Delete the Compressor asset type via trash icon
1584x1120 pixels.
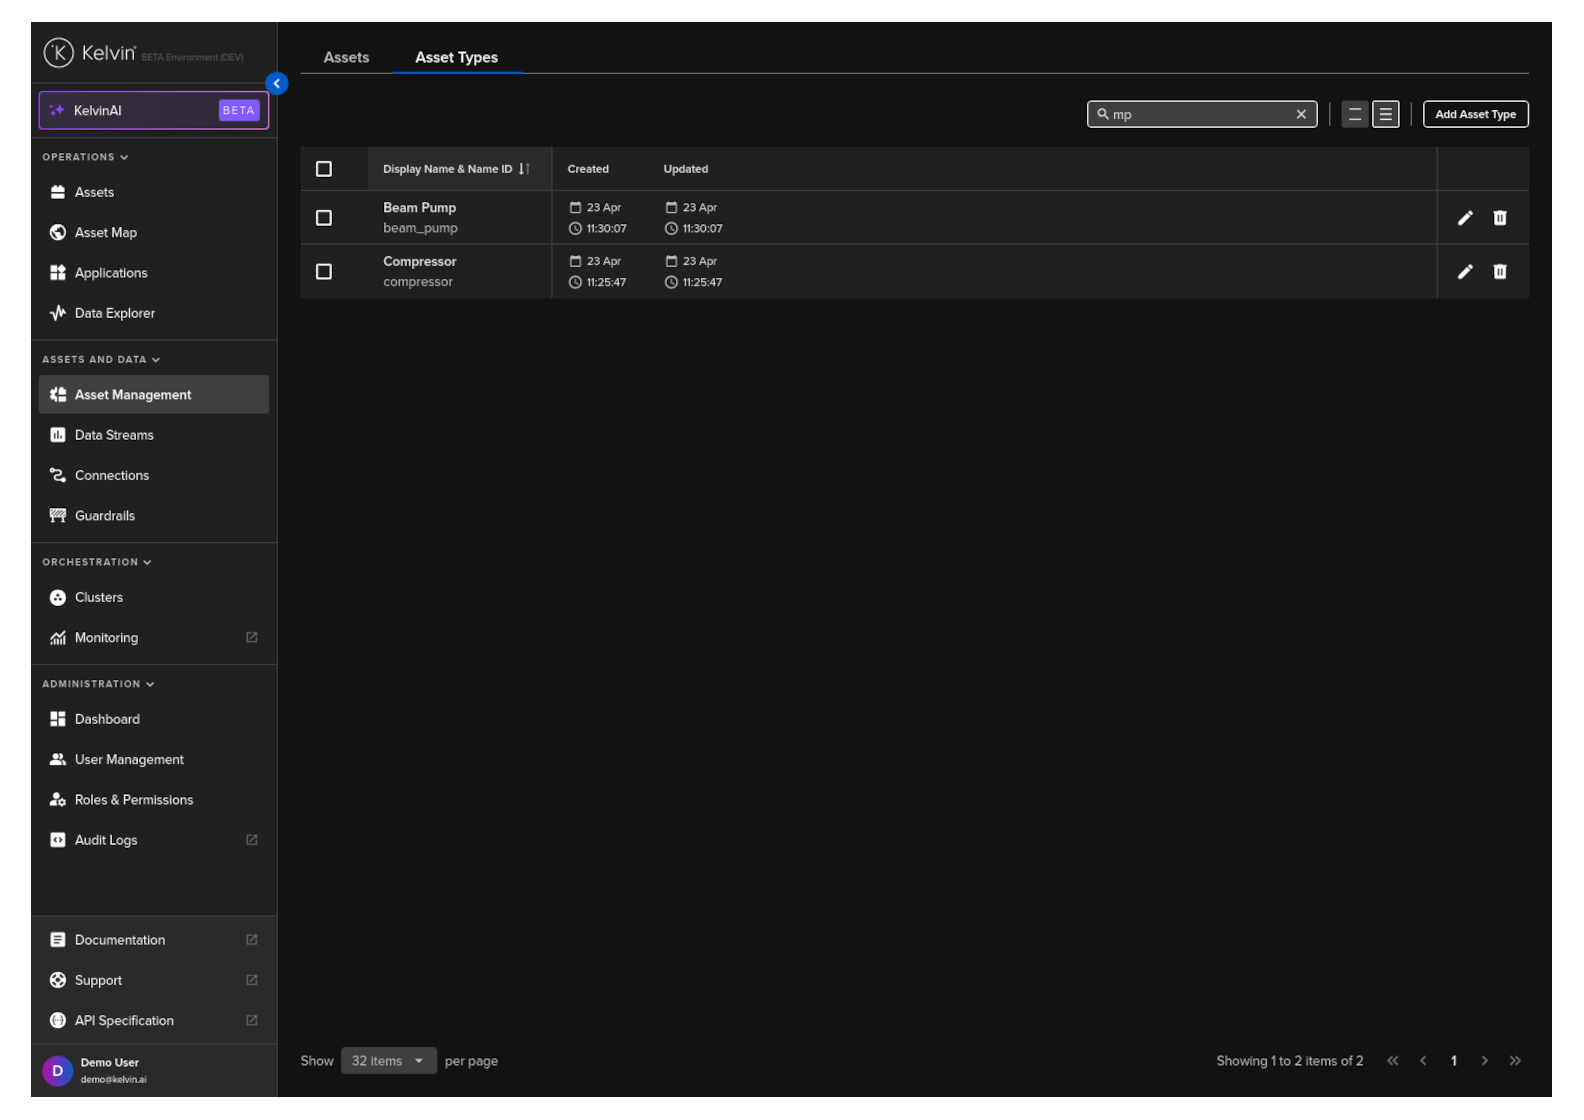1499,272
